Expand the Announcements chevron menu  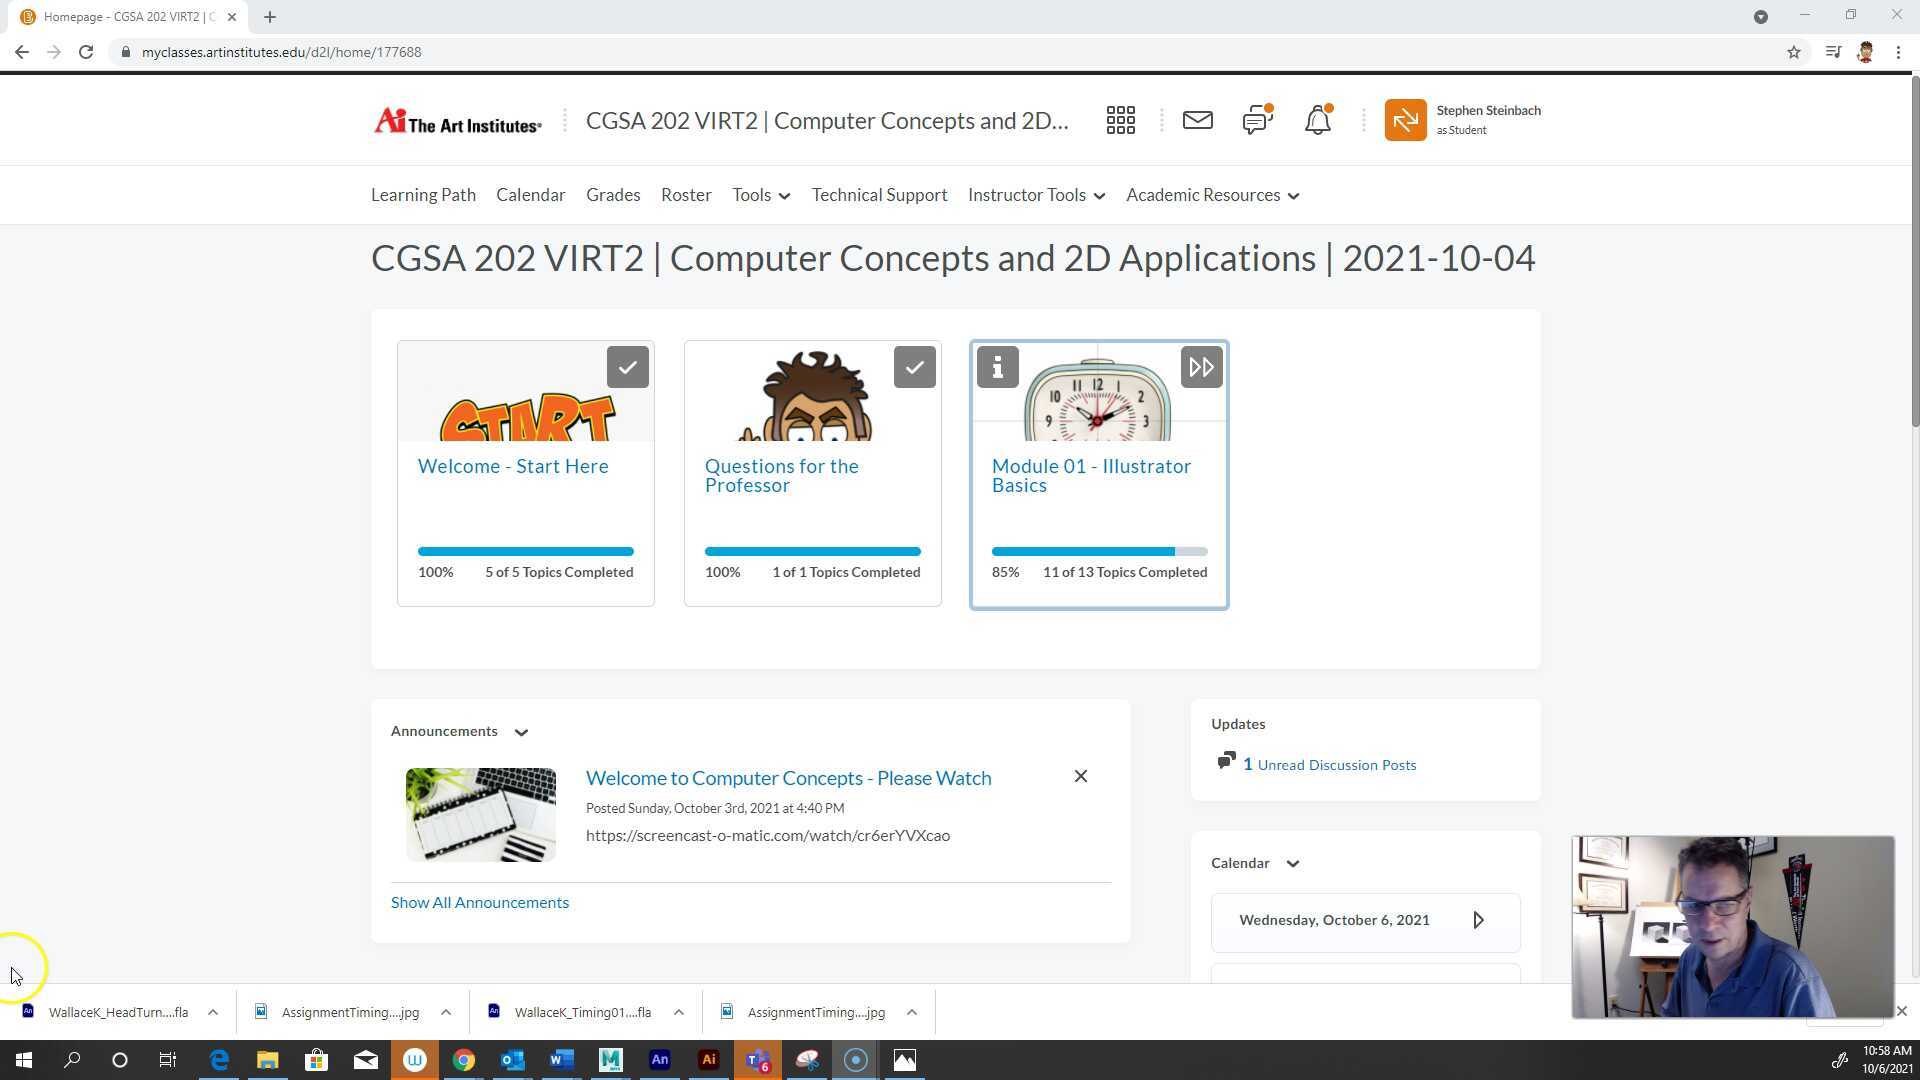[521, 732]
